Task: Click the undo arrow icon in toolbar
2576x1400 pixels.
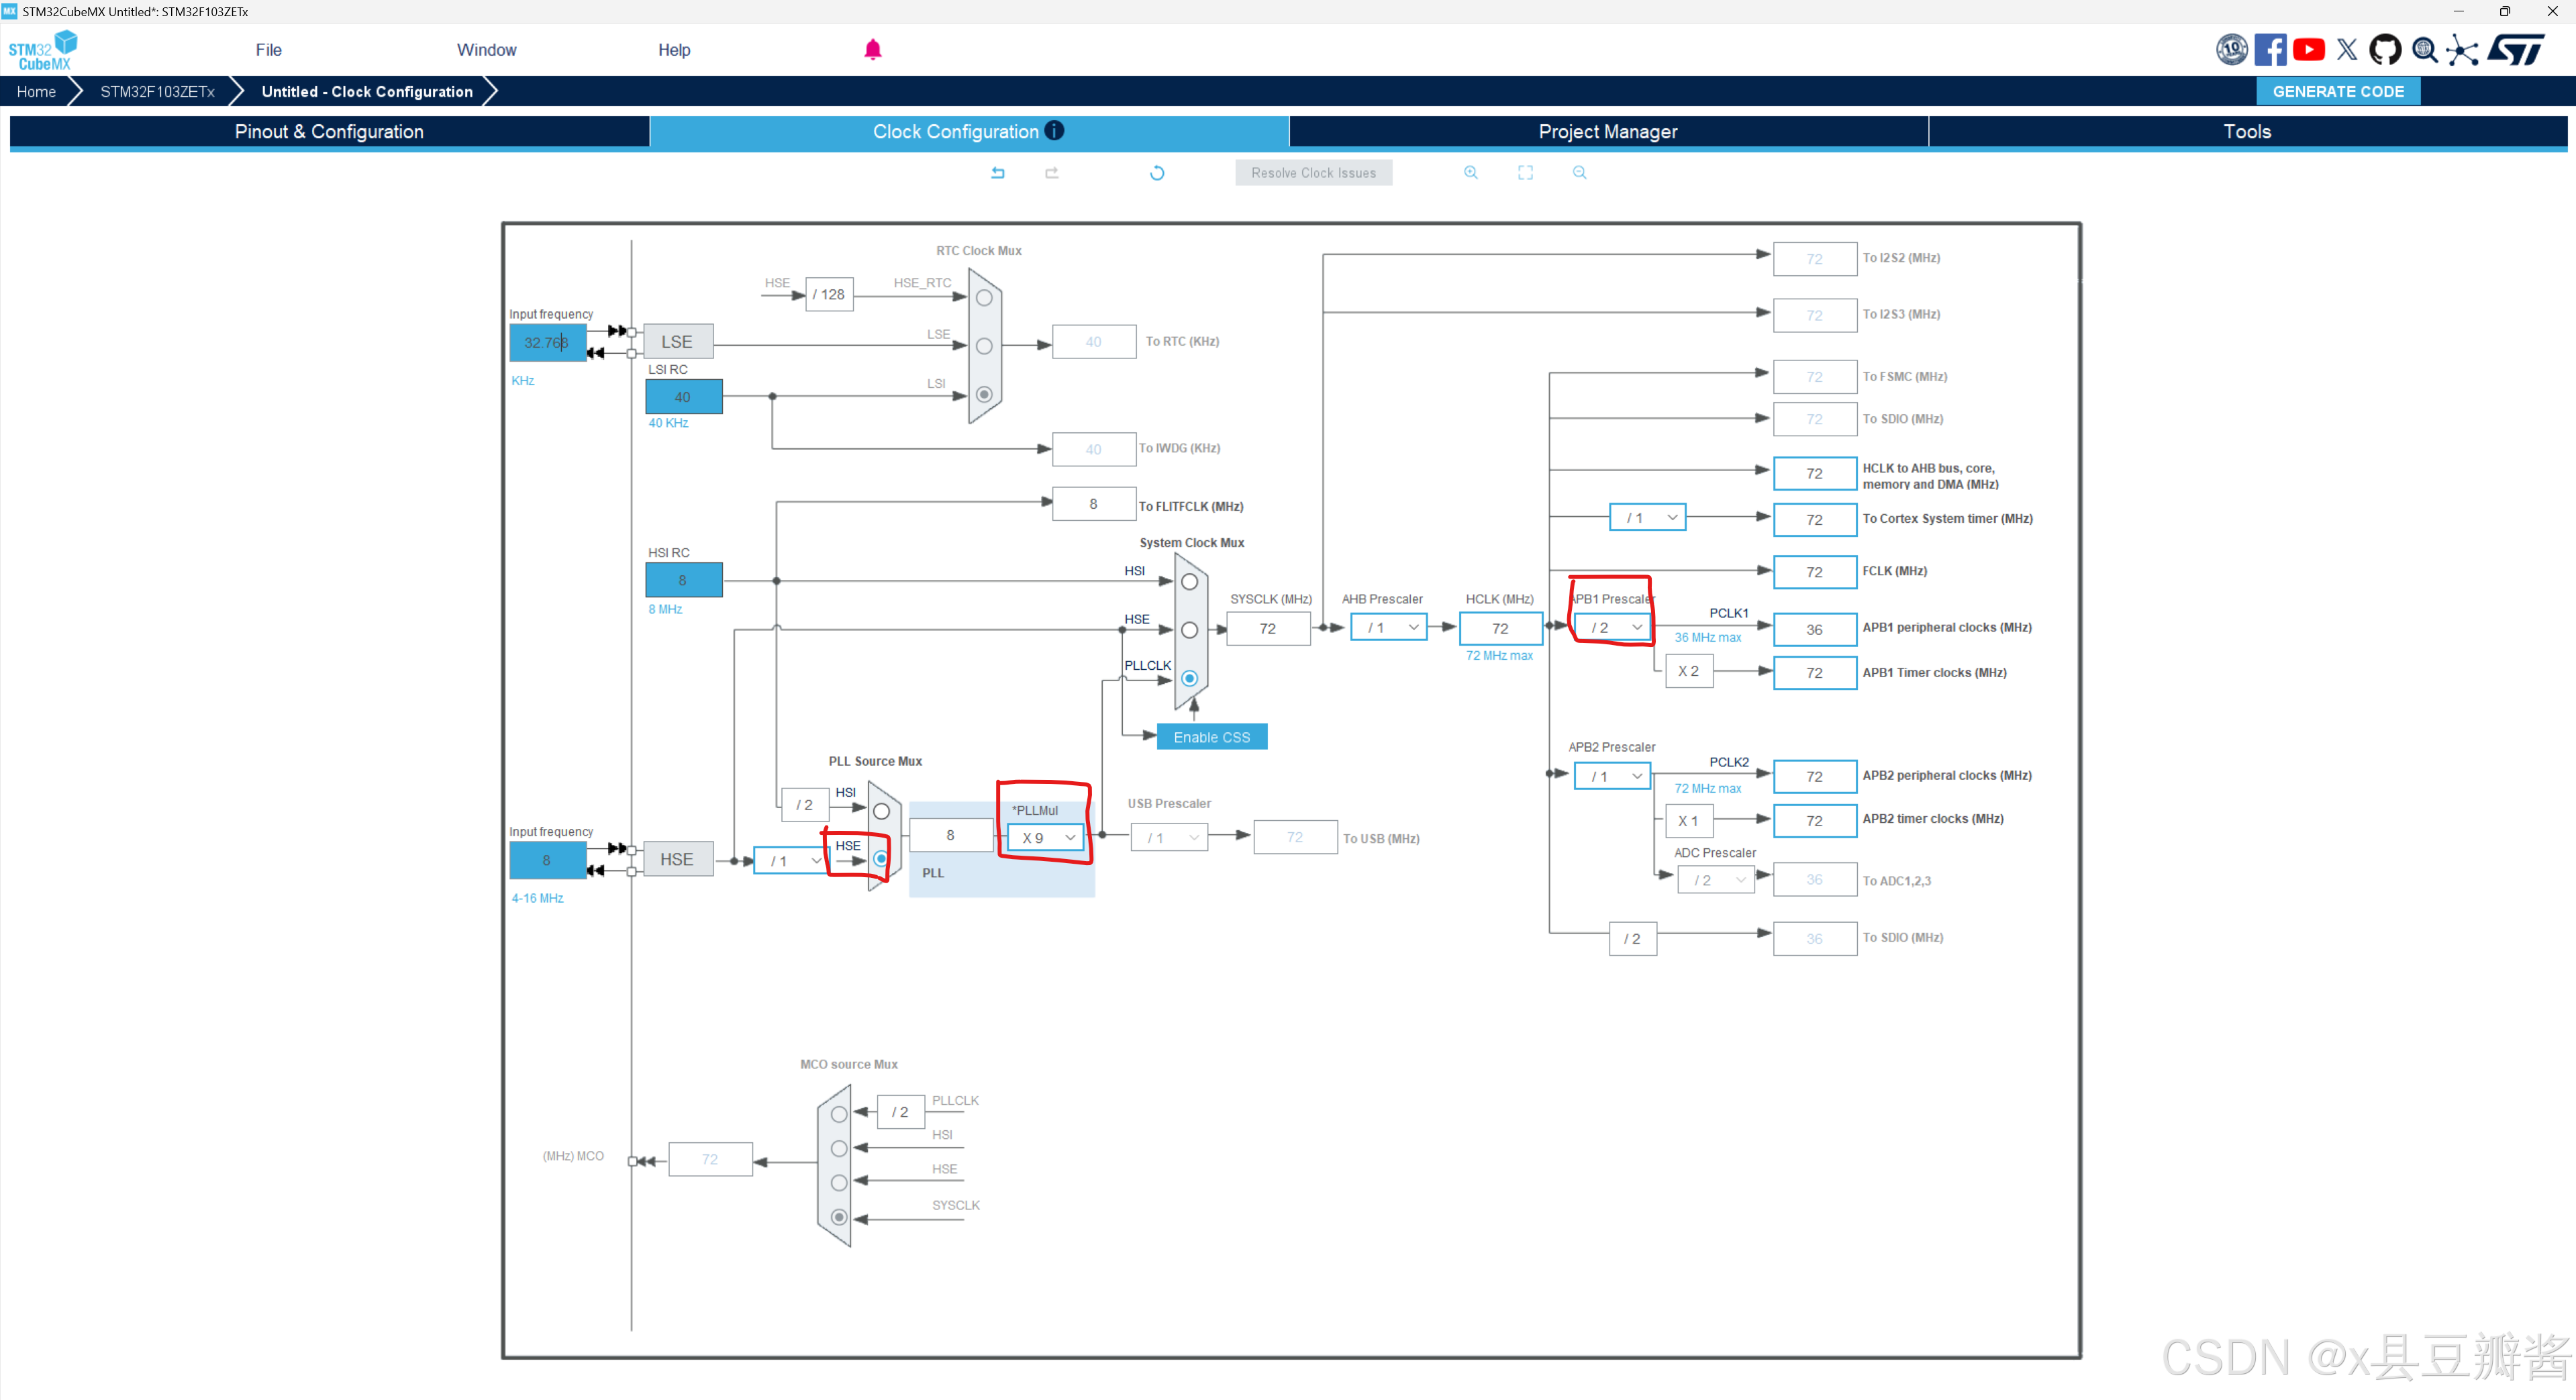Action: [997, 173]
